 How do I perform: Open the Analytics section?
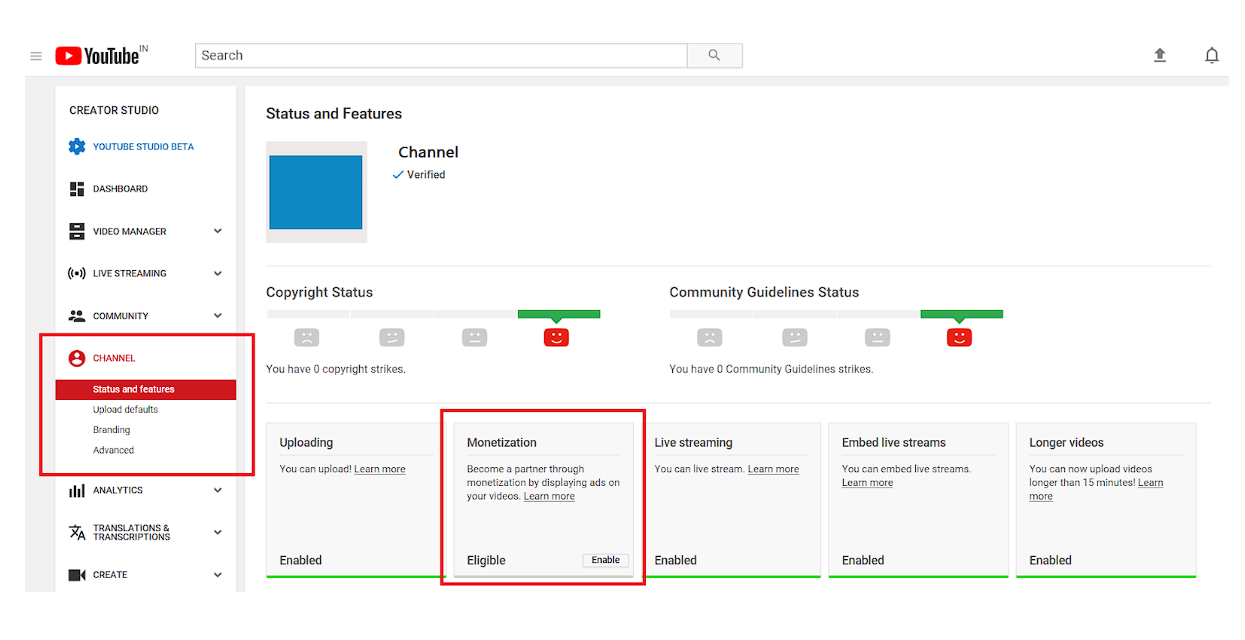[78, 489]
